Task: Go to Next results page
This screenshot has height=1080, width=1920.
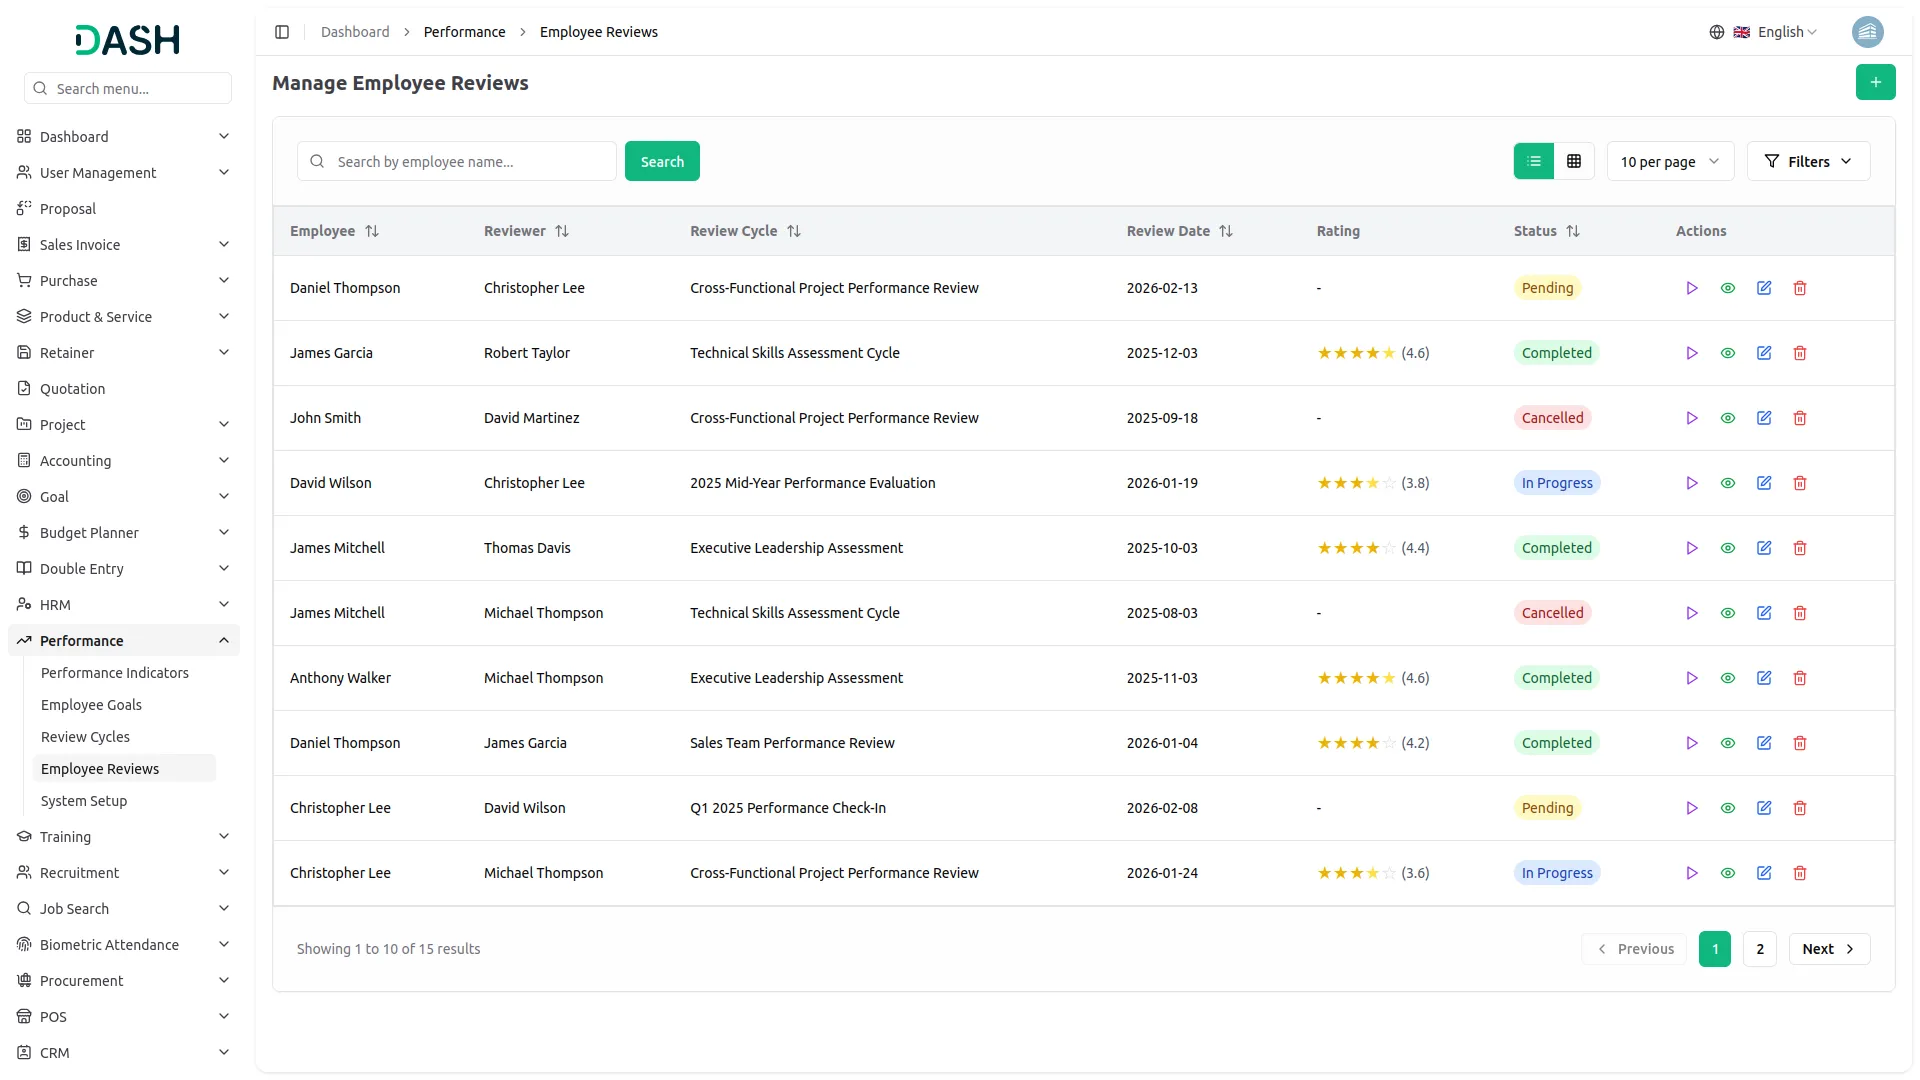Action: [1828, 949]
